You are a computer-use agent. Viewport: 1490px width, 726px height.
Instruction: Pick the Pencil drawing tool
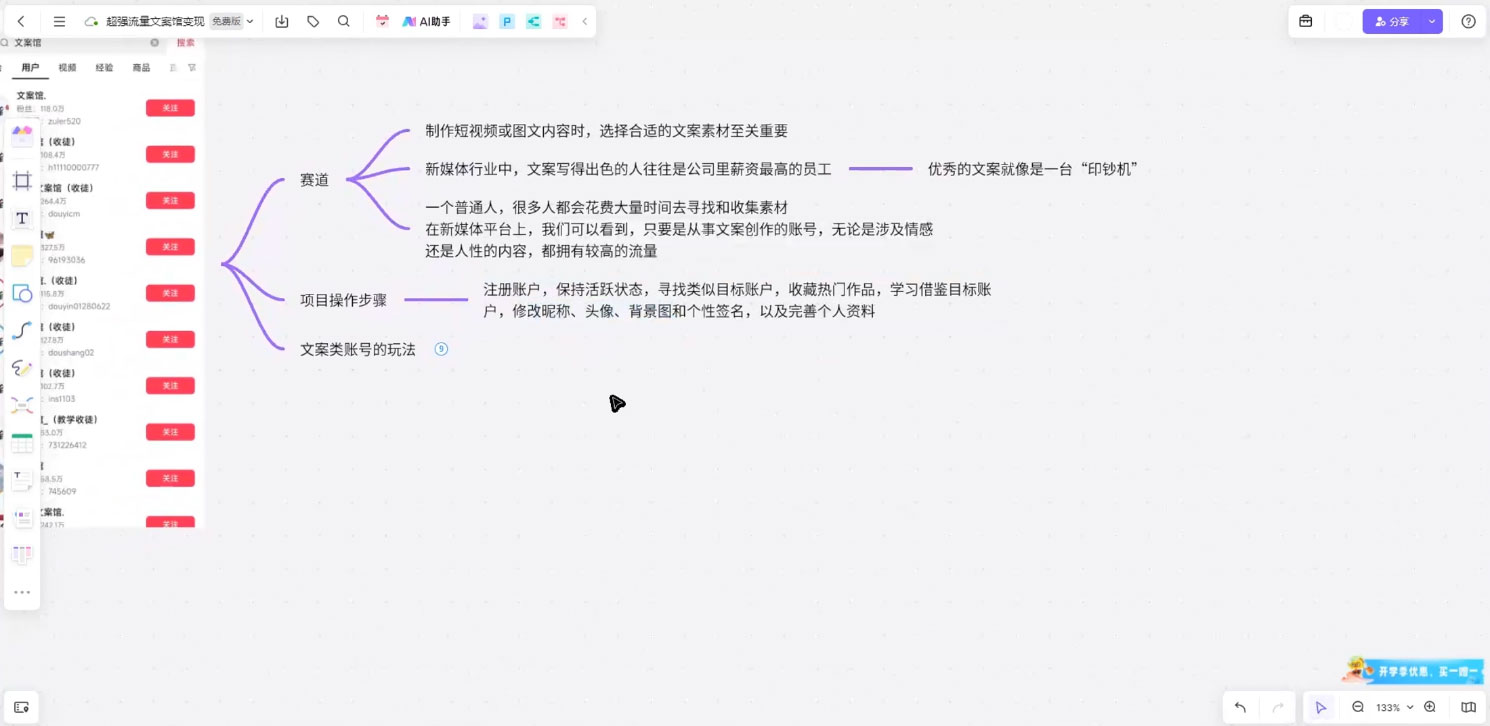pyautogui.click(x=22, y=368)
